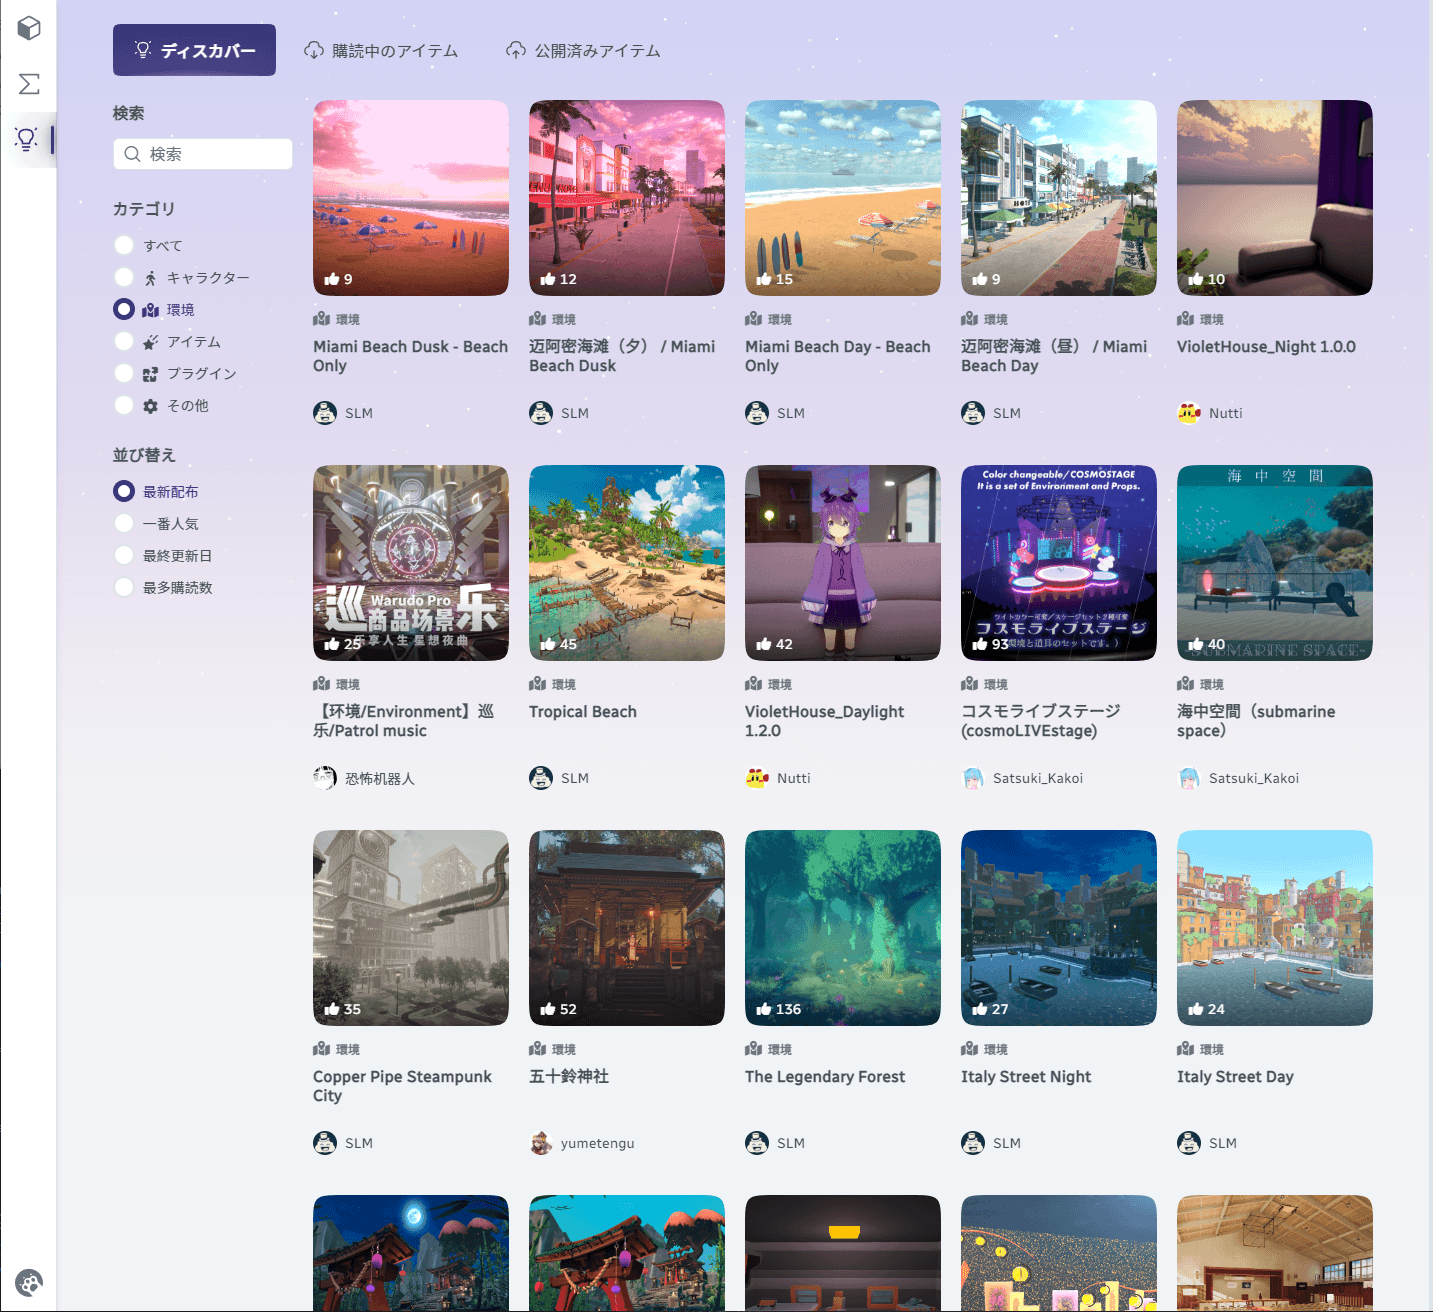Click like icon on 五十鈴神社 thumbnail

click(x=548, y=1009)
